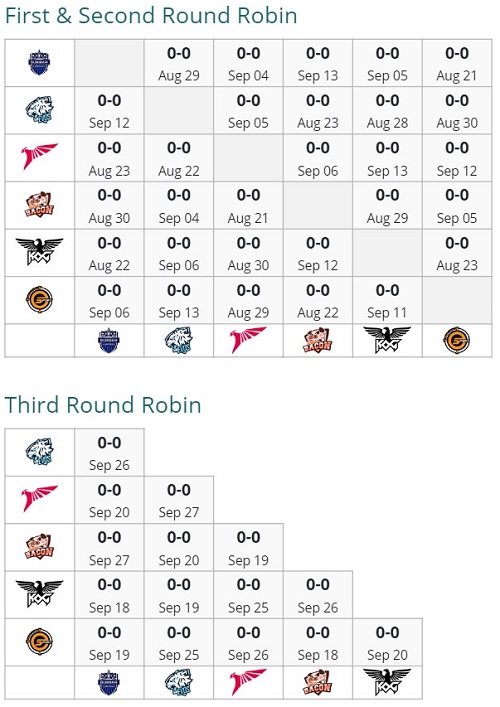Open the Sep 11 match cell
Image resolution: width=500 pixels, height=707 pixels.
[x=387, y=300]
